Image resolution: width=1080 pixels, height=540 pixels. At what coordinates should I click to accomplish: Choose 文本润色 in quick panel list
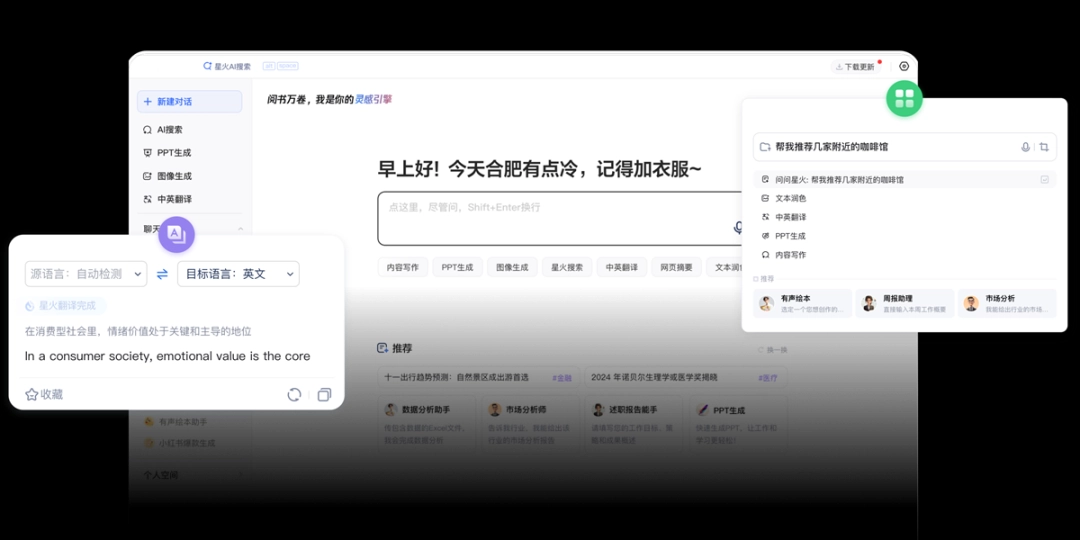point(791,199)
